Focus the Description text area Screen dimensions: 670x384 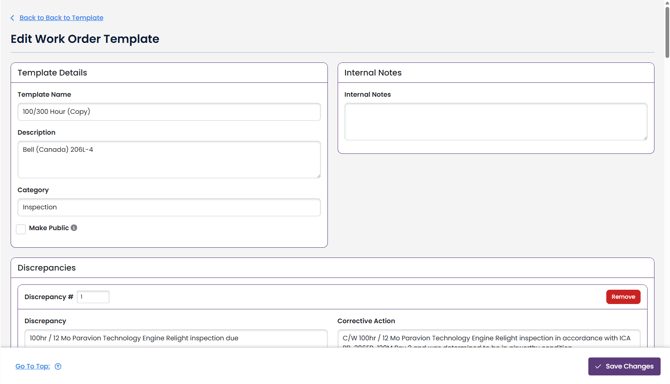(169, 159)
